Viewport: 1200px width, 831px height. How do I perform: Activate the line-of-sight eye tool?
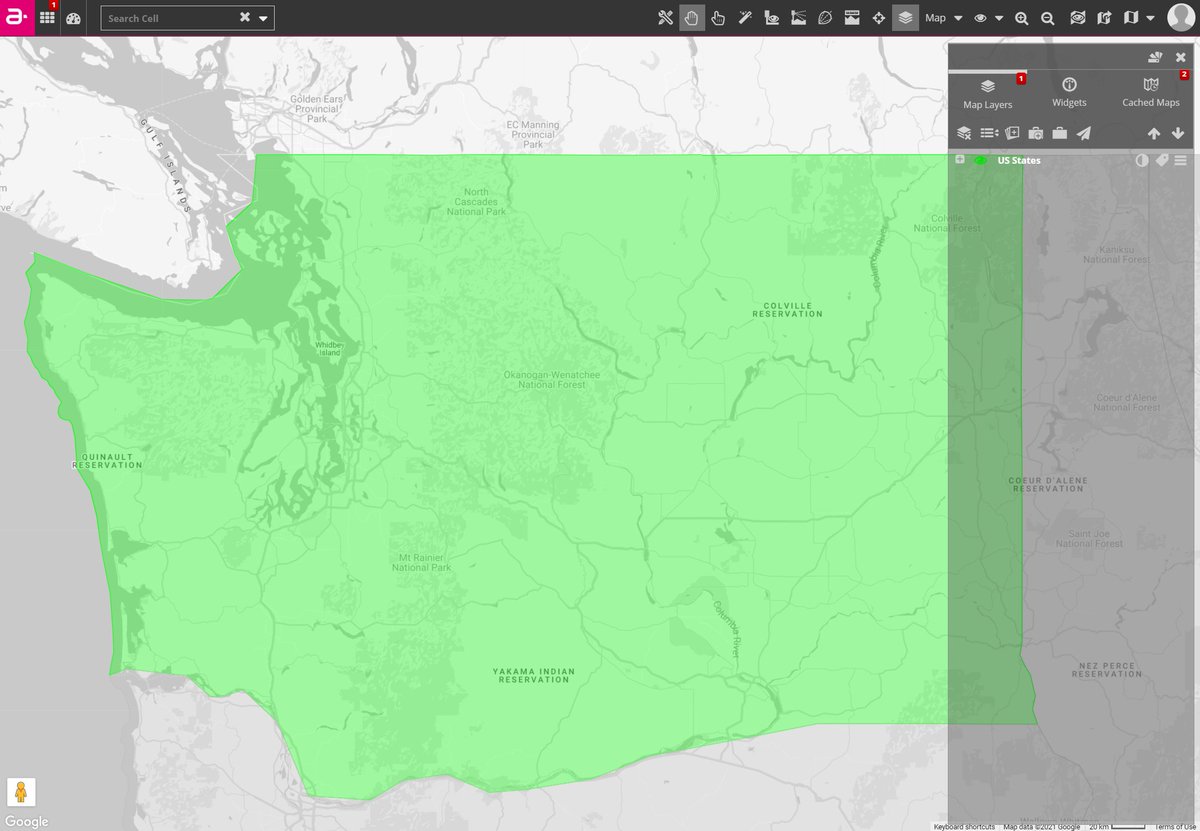point(771,18)
